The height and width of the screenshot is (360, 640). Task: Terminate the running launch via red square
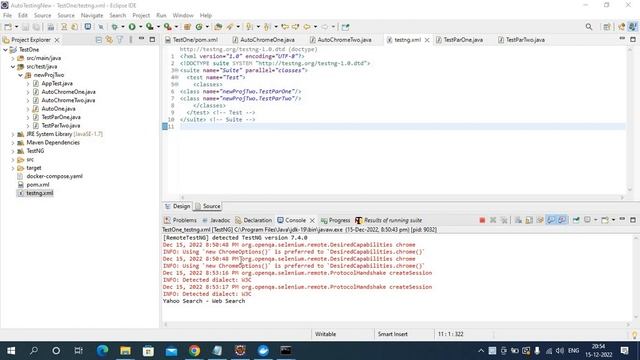point(482,220)
